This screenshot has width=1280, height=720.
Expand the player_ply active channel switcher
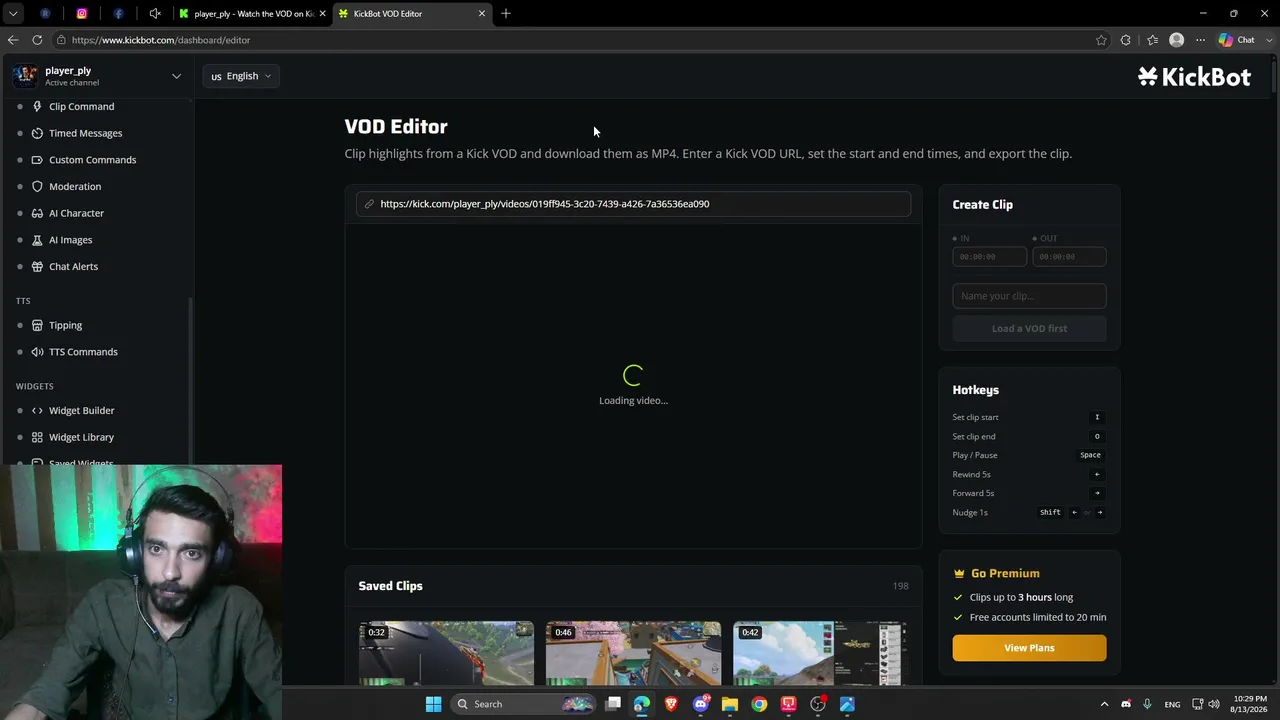[97, 76]
